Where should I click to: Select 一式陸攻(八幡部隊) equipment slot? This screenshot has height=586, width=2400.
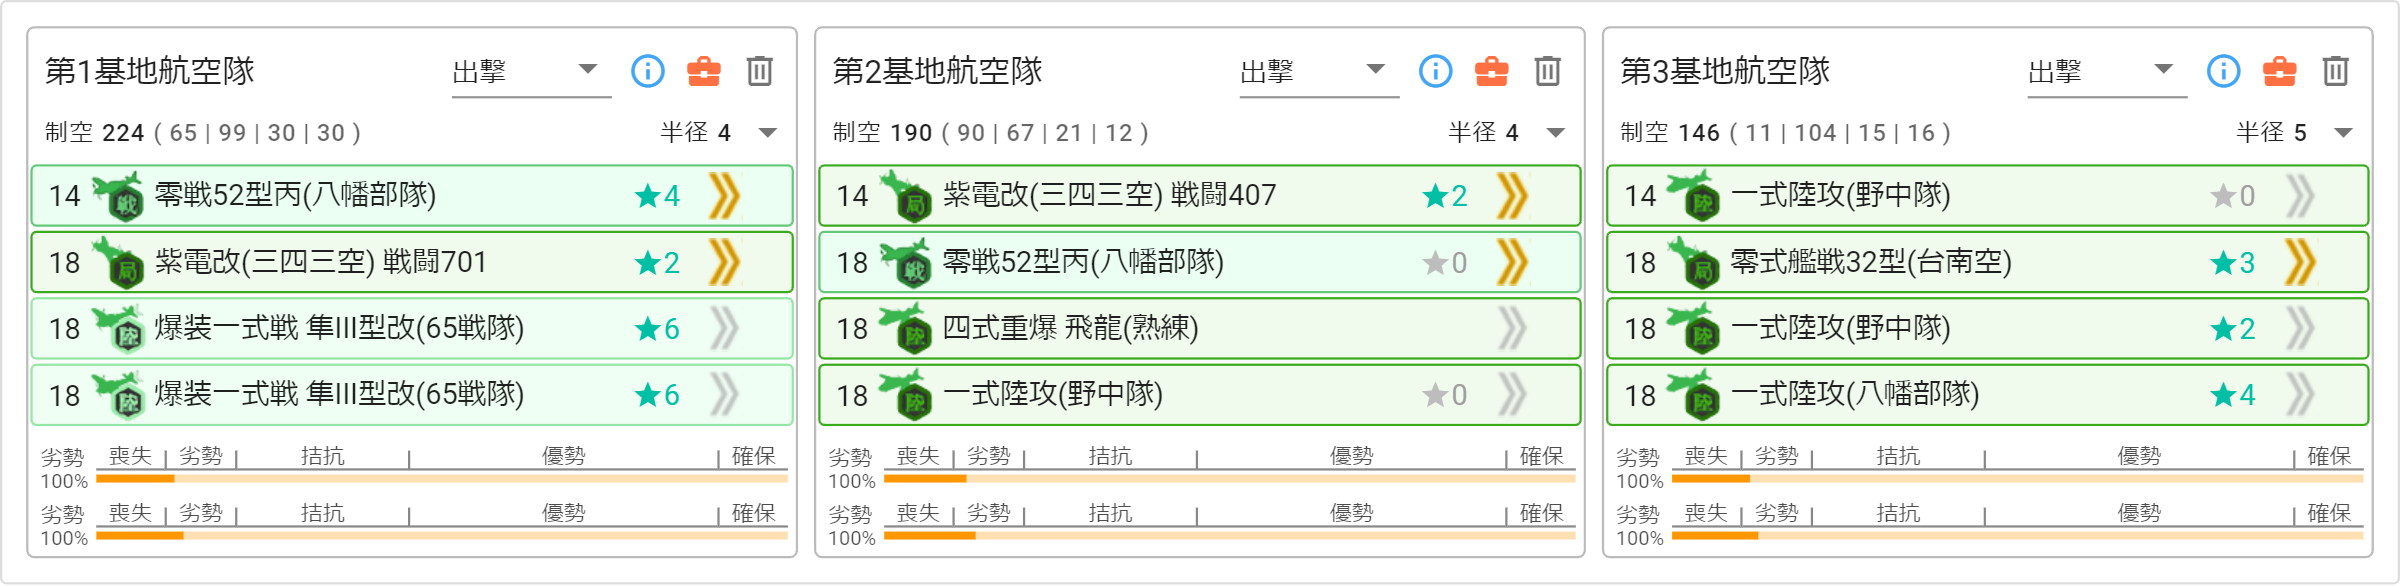coord(1988,395)
